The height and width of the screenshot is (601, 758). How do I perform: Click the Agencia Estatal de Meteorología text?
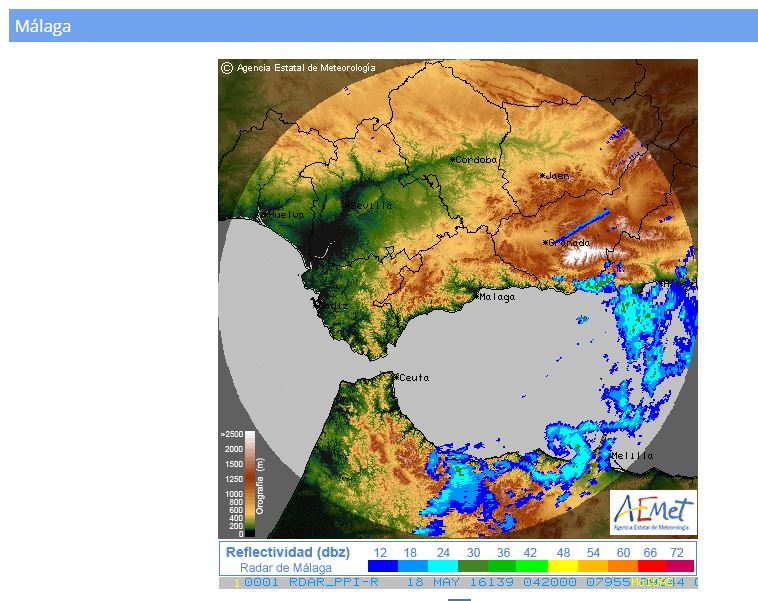click(x=306, y=68)
